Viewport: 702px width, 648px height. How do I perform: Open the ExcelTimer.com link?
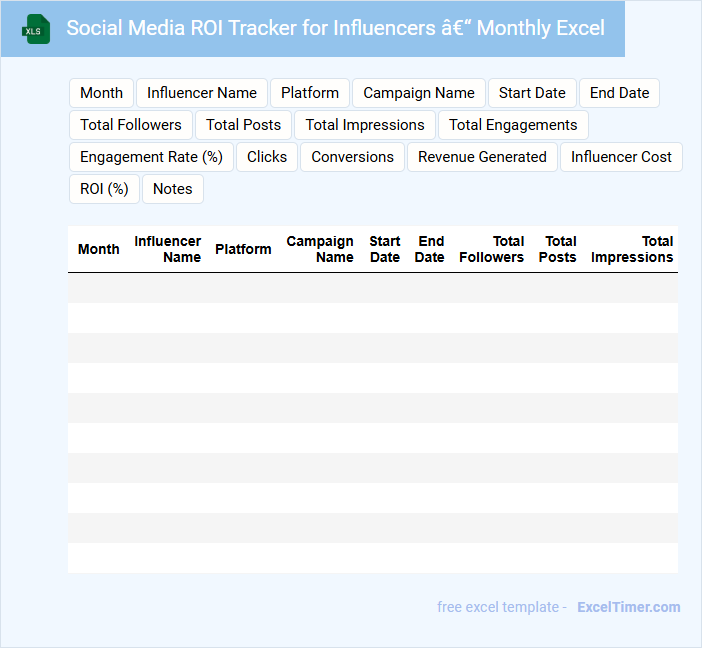pyautogui.click(x=628, y=607)
